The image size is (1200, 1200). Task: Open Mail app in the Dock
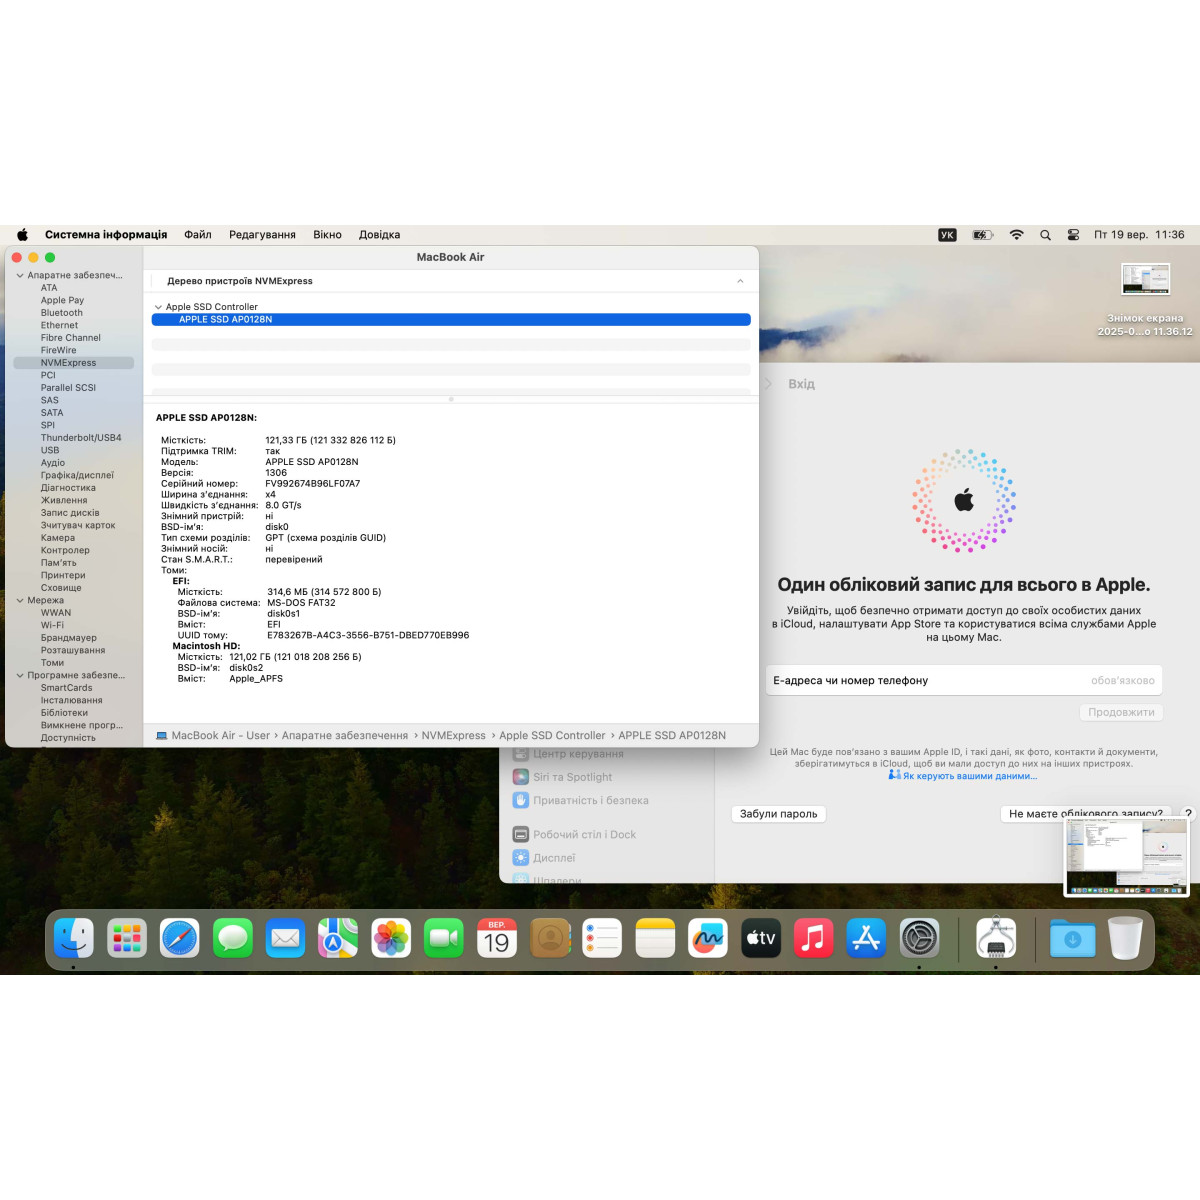pyautogui.click(x=286, y=938)
